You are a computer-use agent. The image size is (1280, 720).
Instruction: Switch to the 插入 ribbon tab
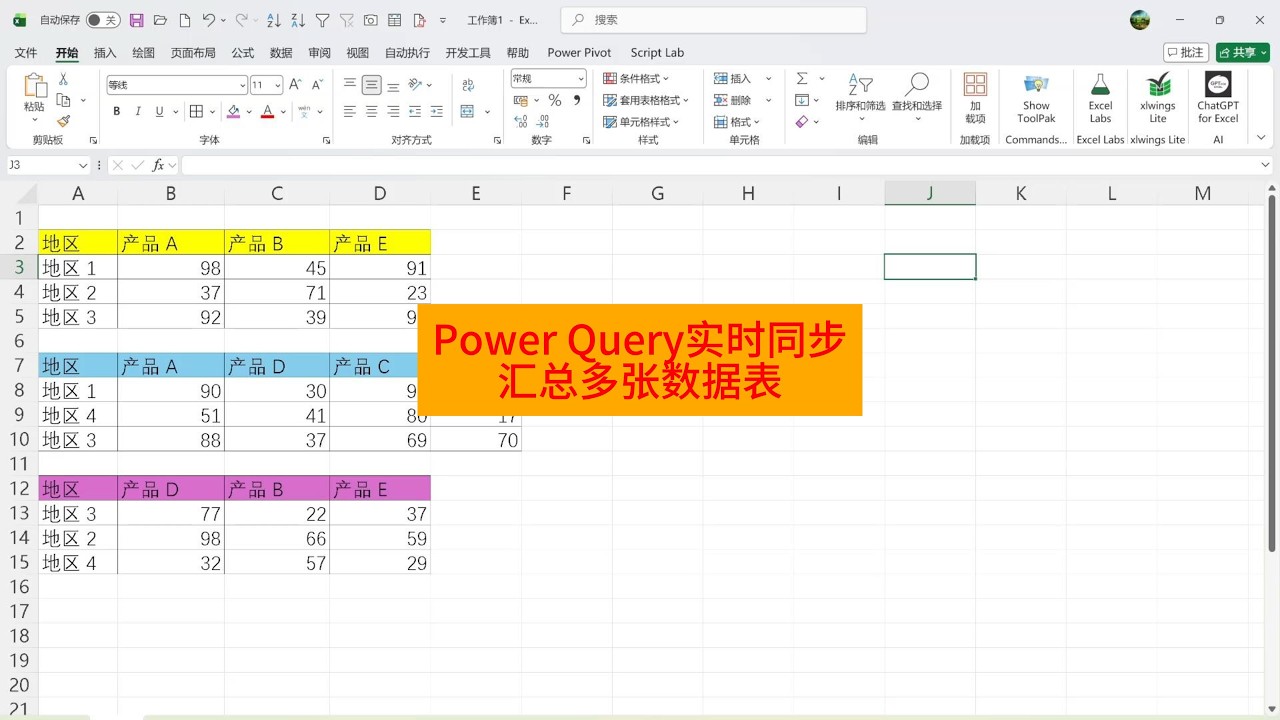coord(105,53)
